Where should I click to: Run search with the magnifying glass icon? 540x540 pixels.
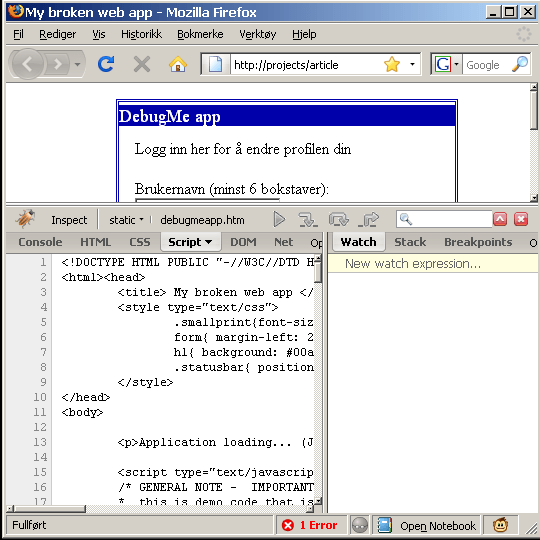520,64
